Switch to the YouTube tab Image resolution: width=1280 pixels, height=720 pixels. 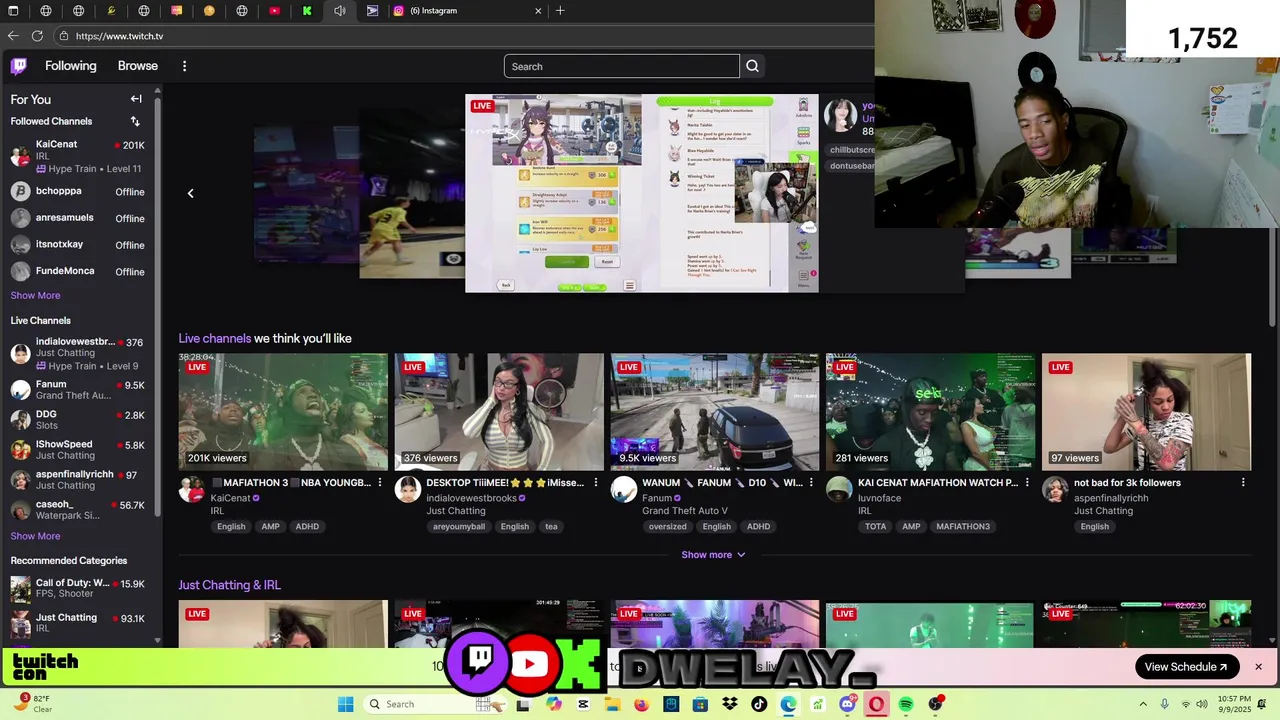pos(274,11)
